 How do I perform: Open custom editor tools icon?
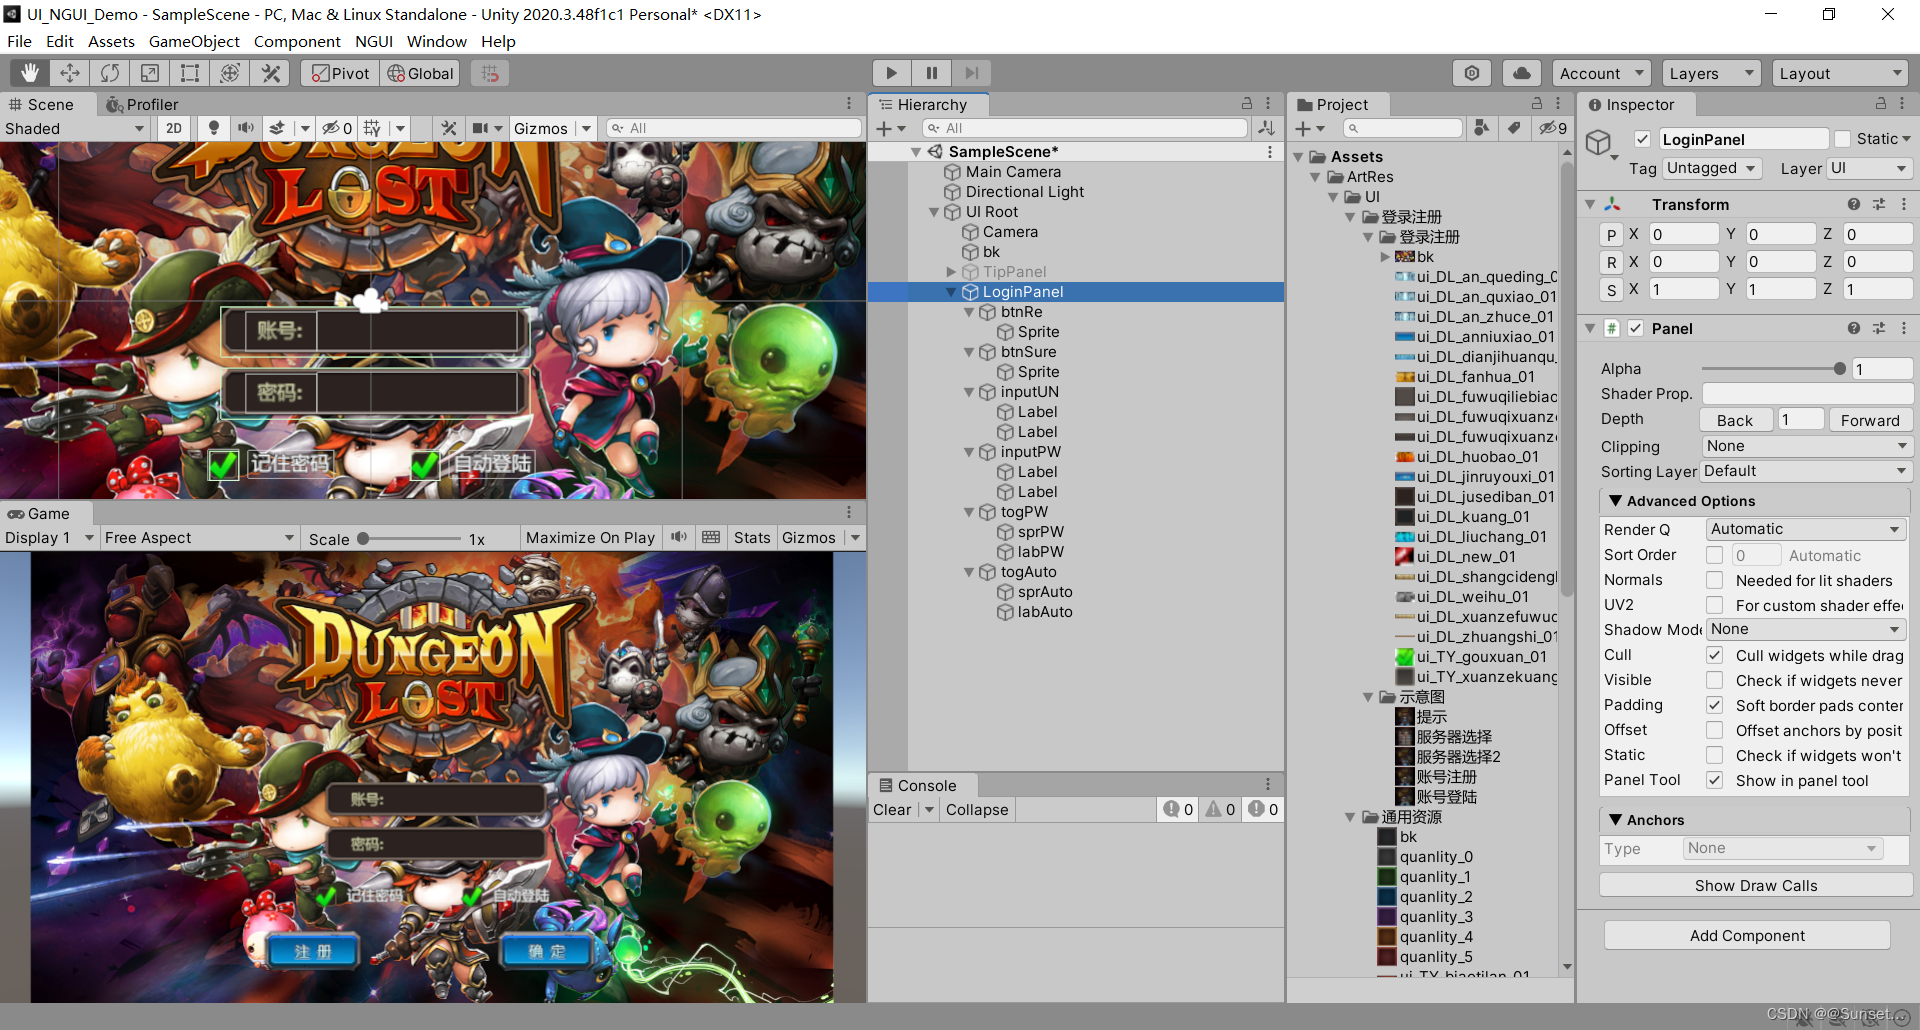pos(270,73)
